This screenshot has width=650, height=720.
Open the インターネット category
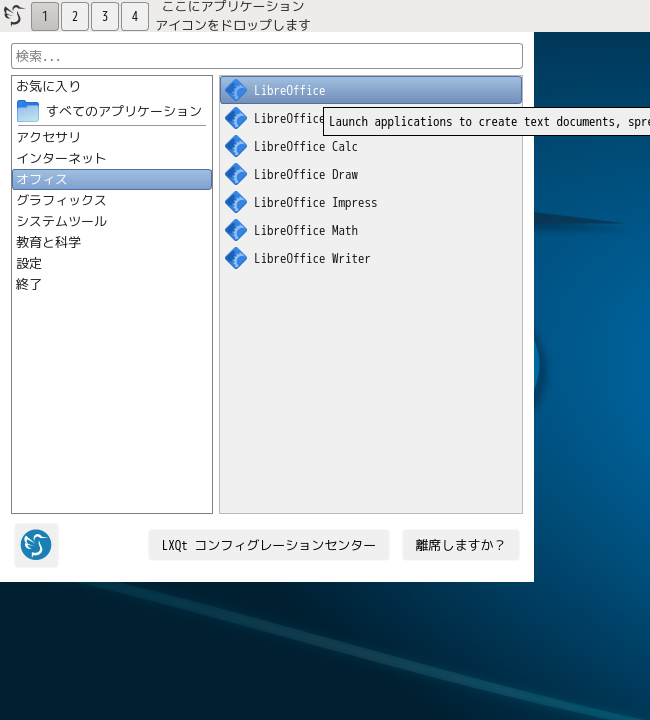pos(112,158)
